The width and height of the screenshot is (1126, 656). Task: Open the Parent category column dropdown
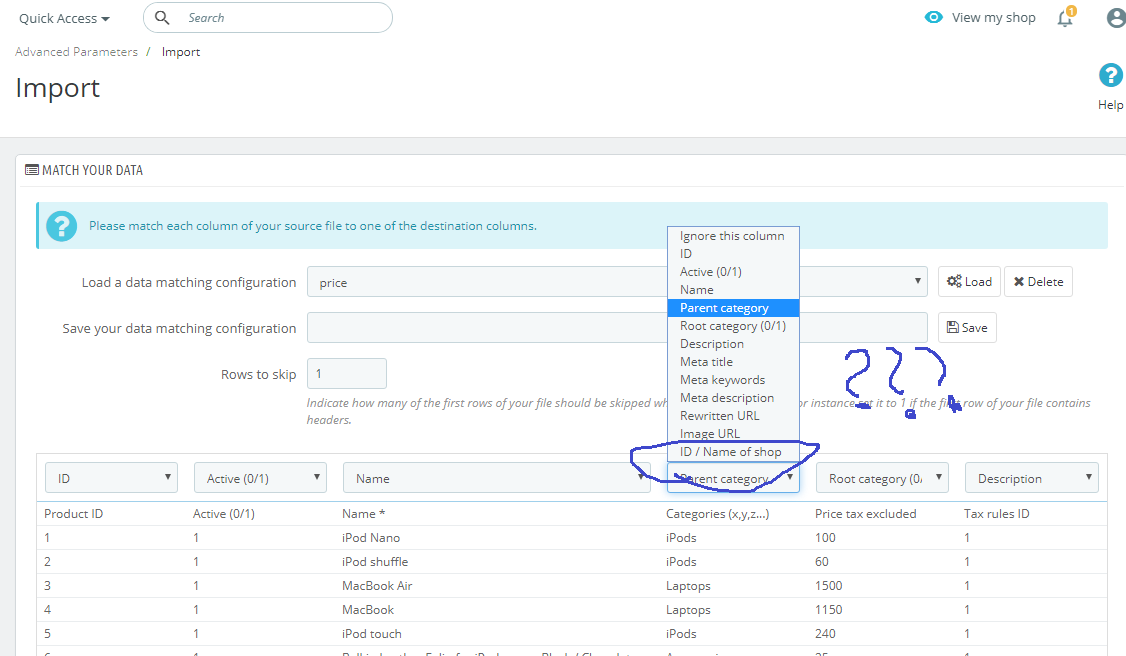point(733,478)
